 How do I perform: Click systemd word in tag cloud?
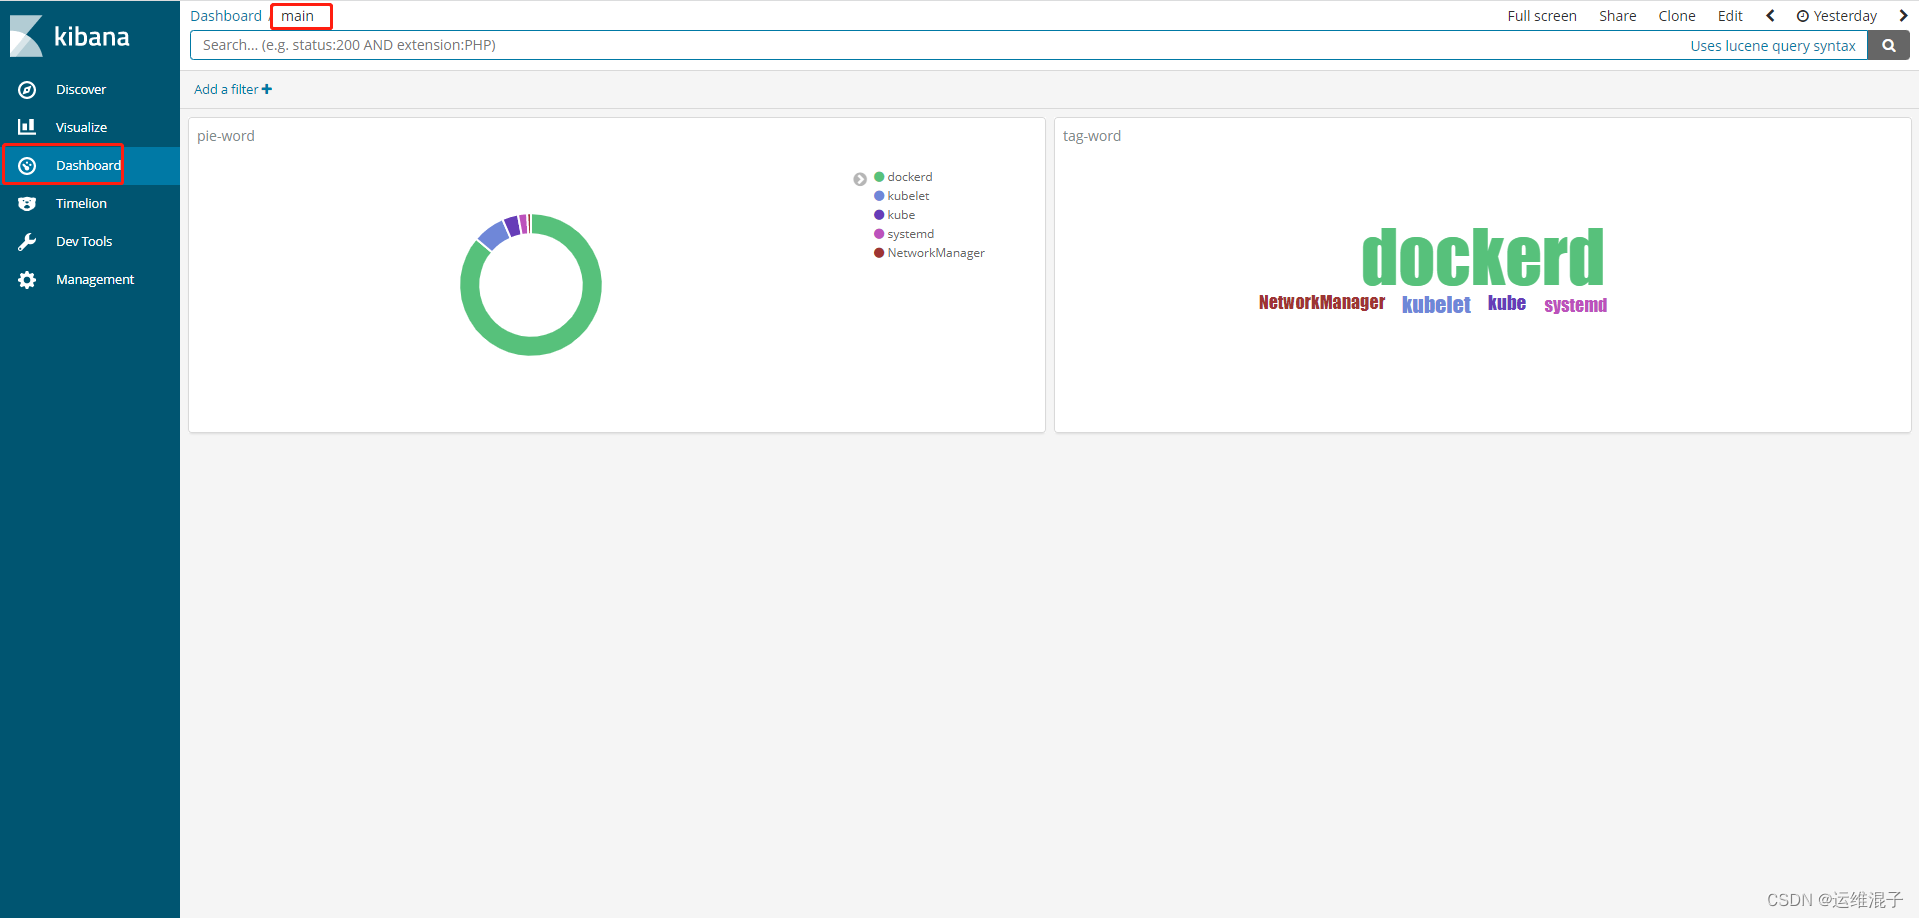(1575, 305)
